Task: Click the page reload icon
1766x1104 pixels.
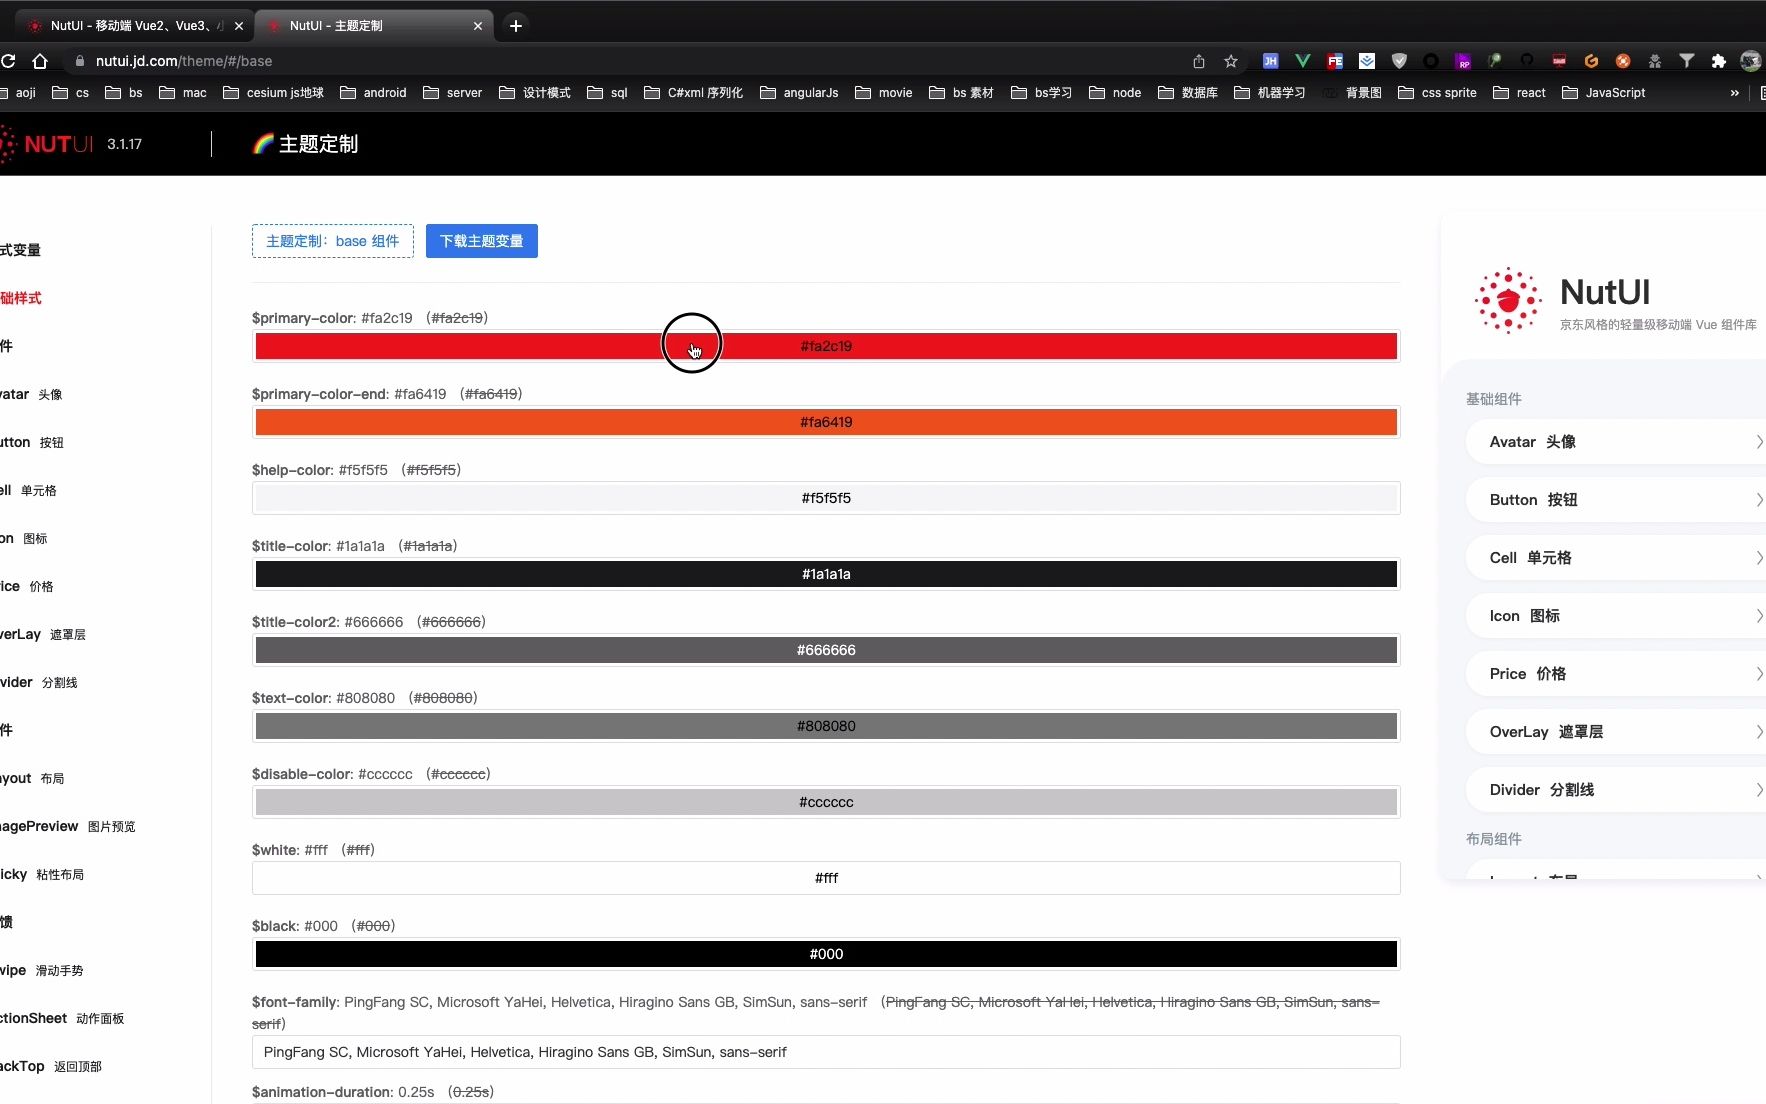Action: [x=8, y=61]
